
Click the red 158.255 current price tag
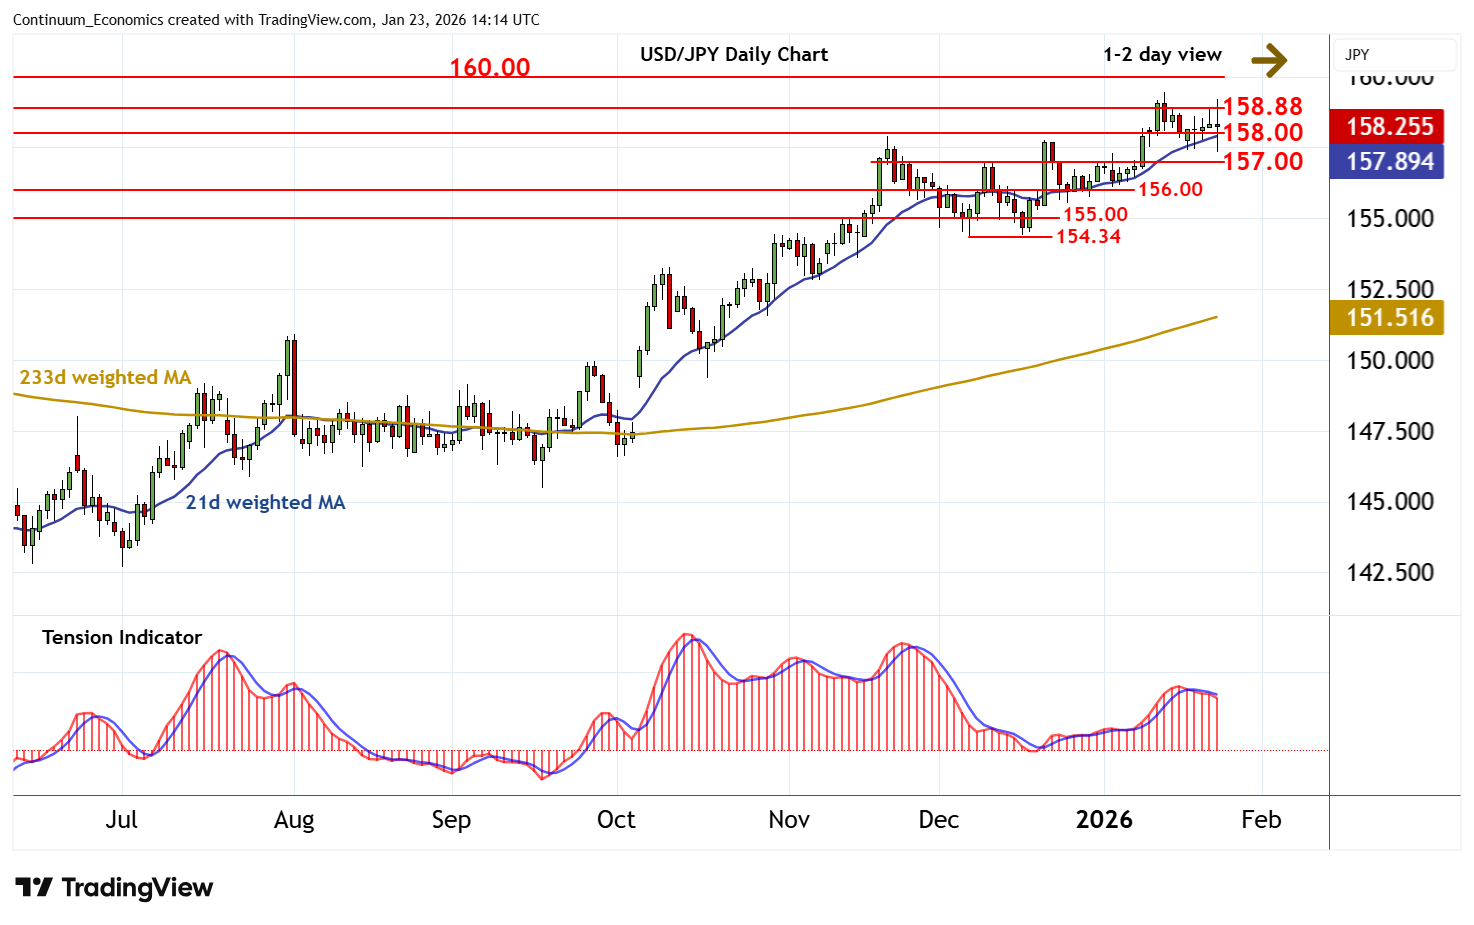tap(1387, 127)
